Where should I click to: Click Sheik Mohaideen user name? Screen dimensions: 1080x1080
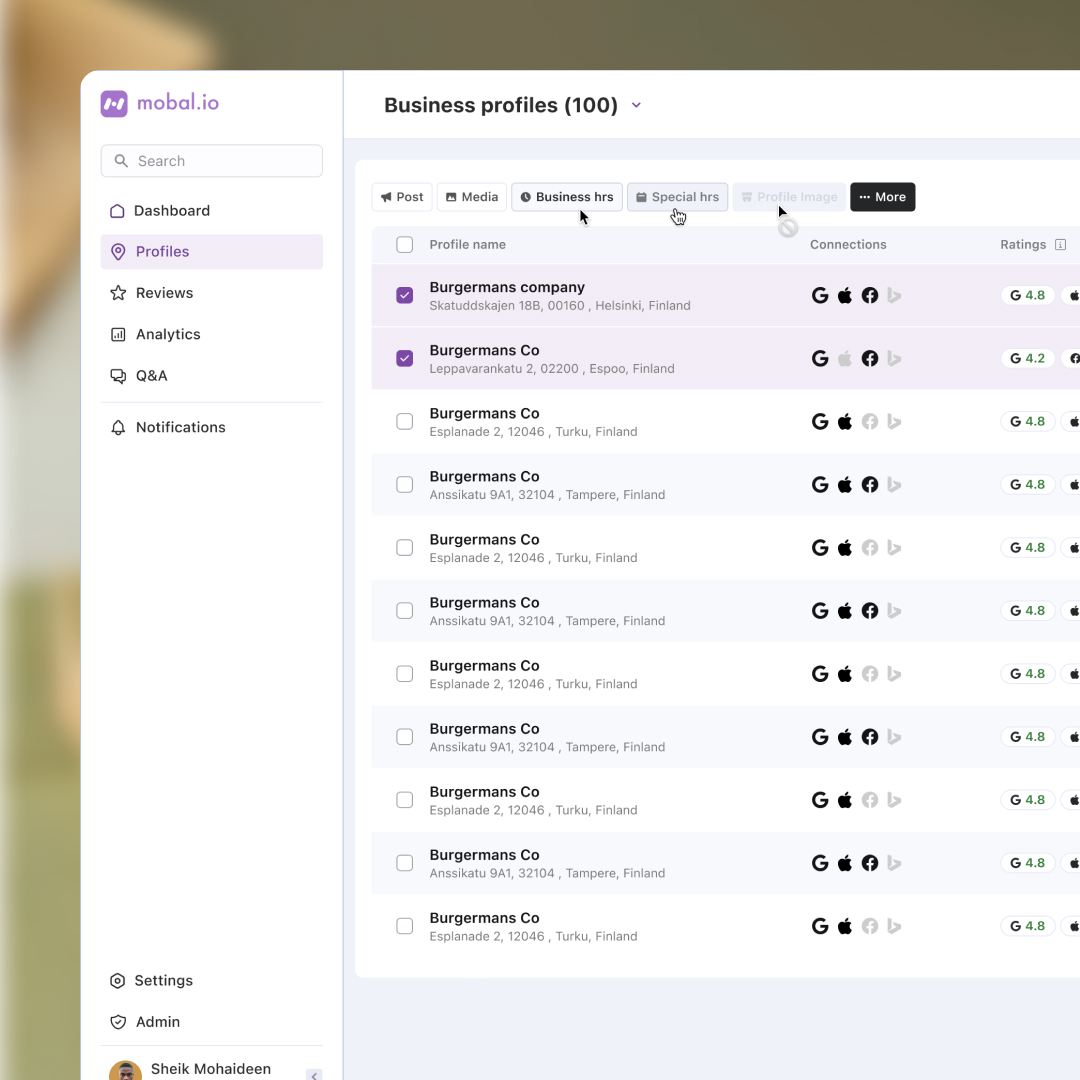pos(211,1069)
